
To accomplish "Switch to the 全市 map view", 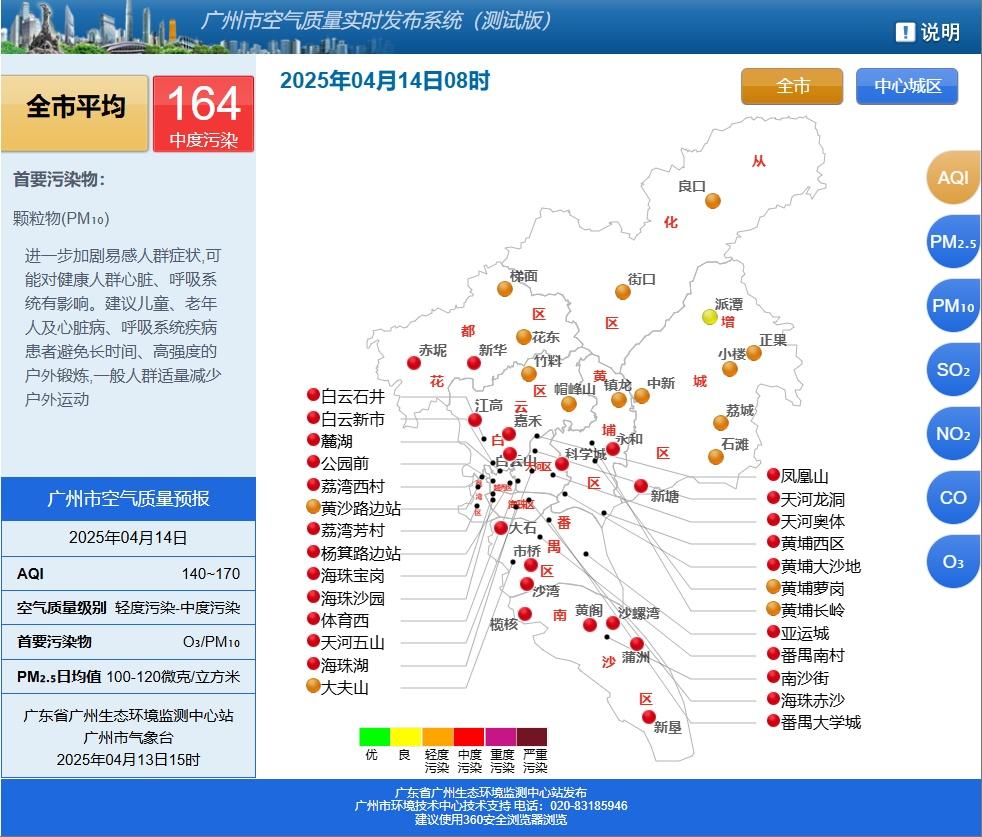I will pos(793,87).
